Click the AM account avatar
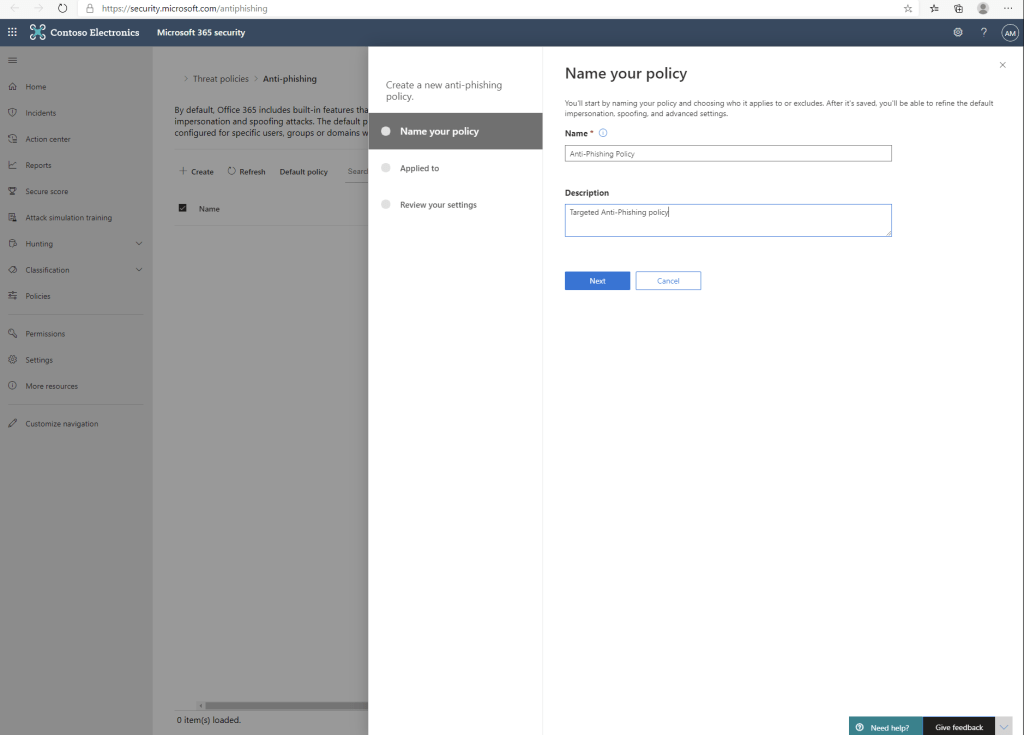The height and width of the screenshot is (735, 1024). click(1009, 32)
